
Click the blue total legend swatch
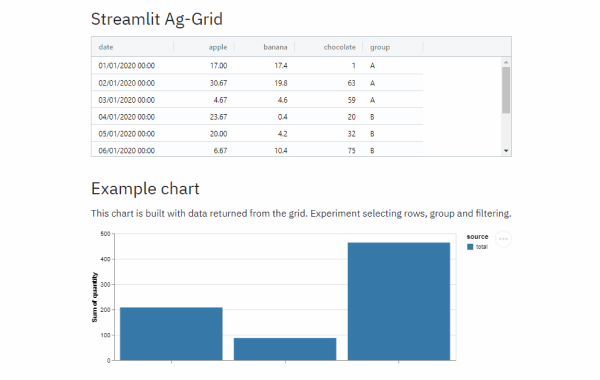470,247
